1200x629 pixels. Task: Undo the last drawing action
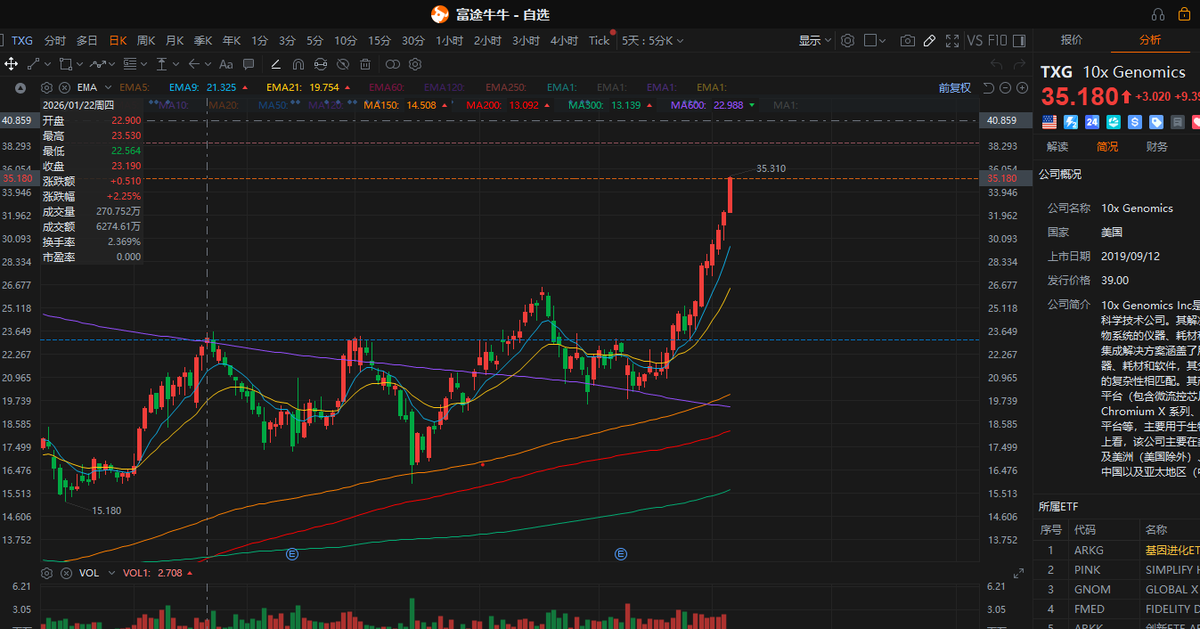[997, 64]
